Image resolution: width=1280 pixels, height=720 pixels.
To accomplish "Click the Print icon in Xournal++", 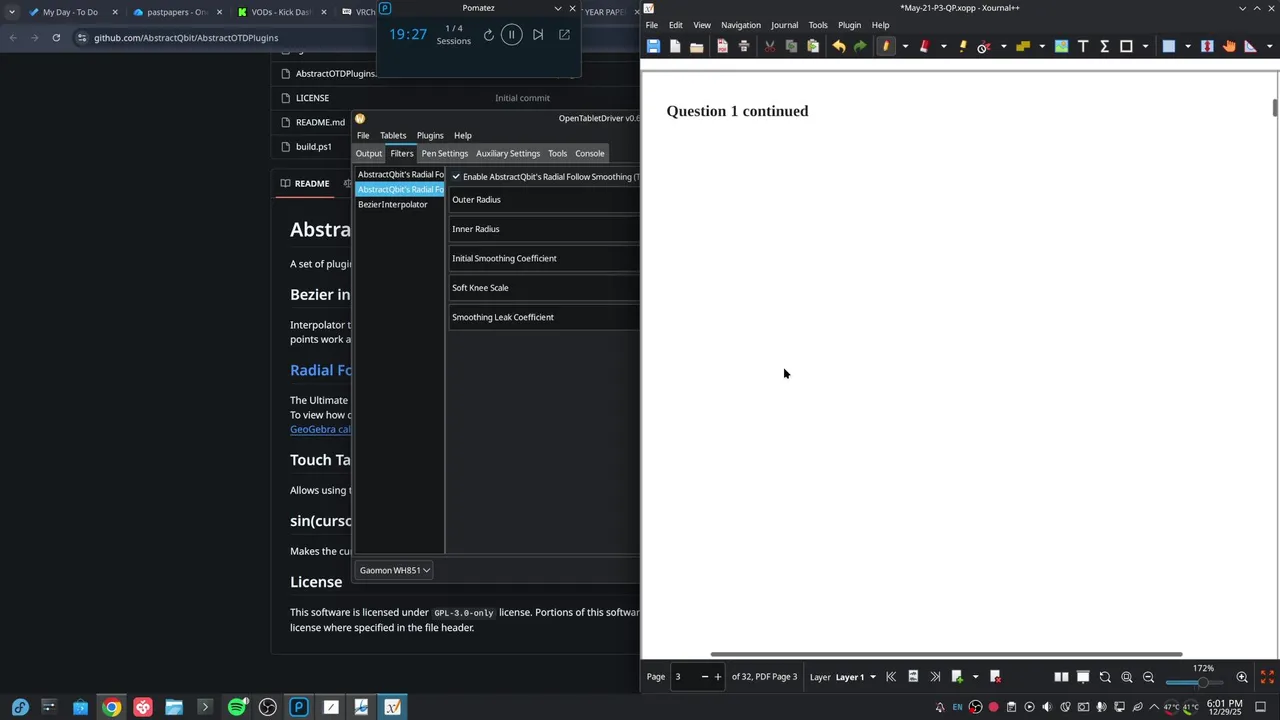I will point(744,46).
